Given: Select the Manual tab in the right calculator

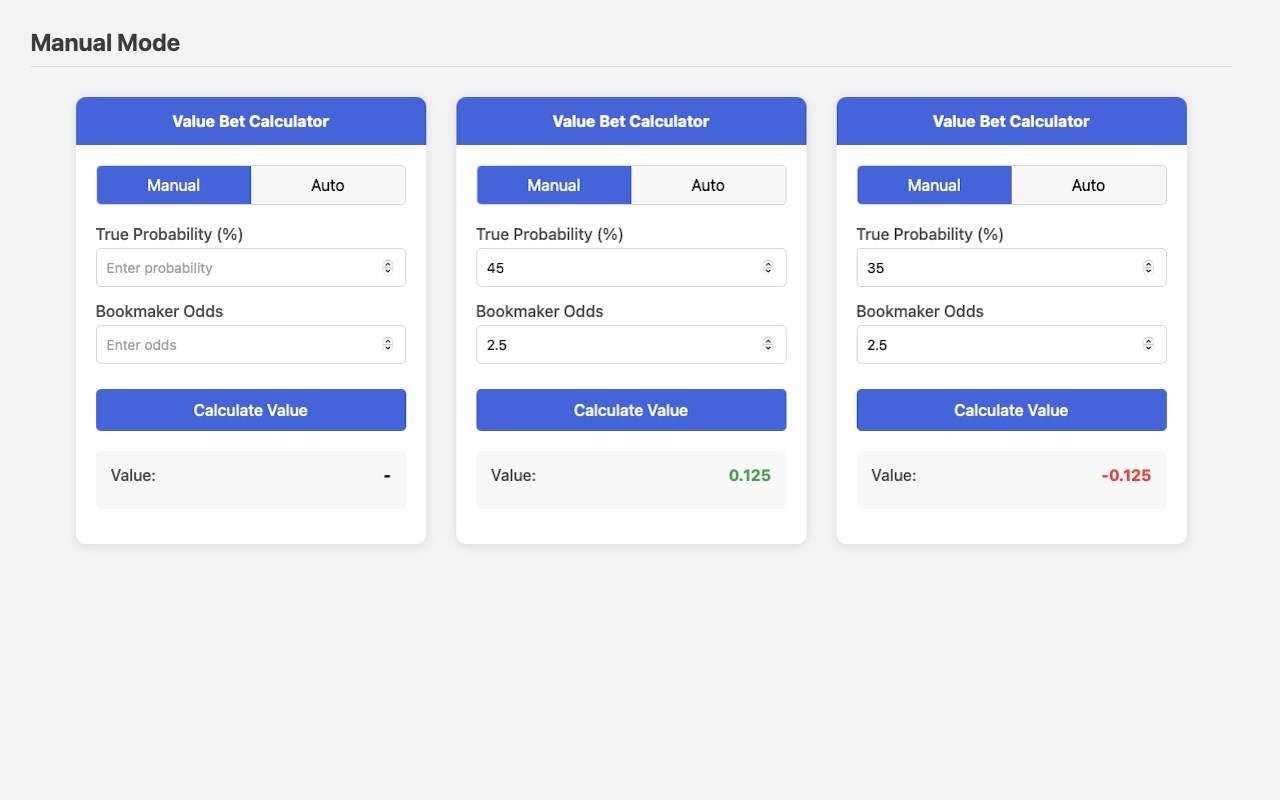Looking at the screenshot, I should coord(934,185).
